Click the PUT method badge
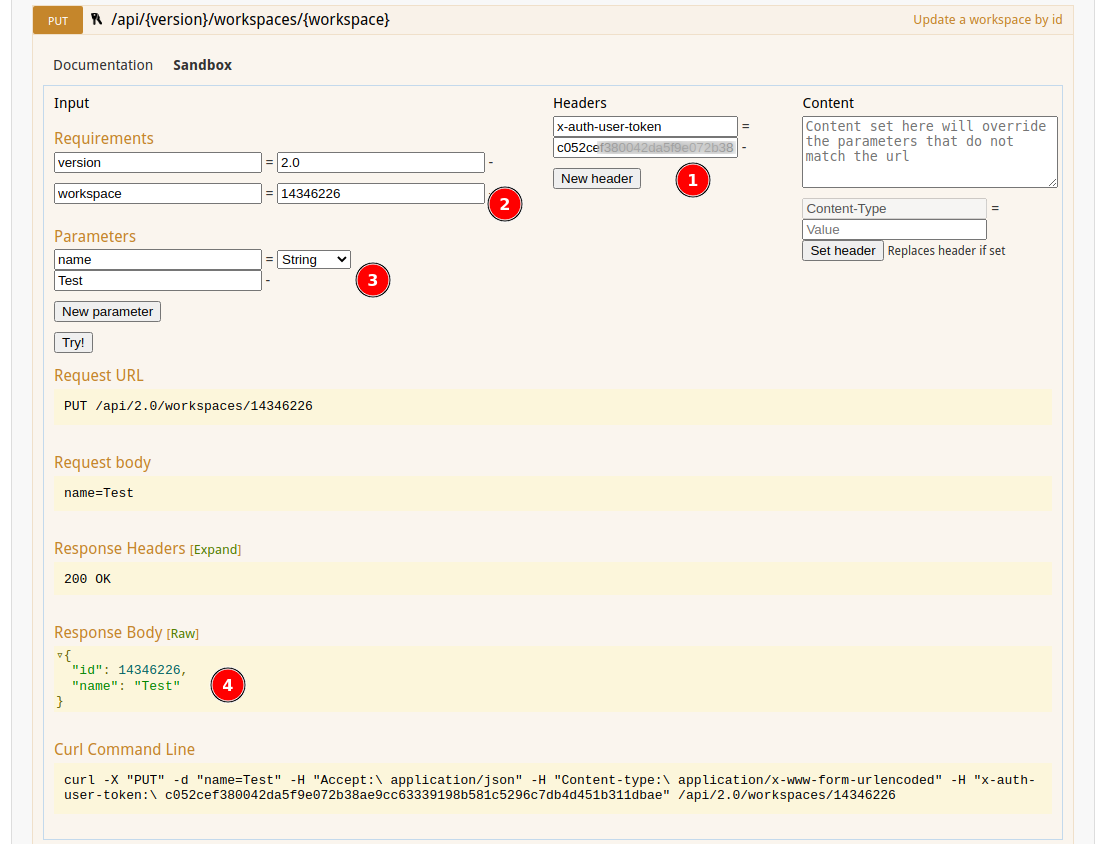The image size is (1104, 844). tap(58, 20)
